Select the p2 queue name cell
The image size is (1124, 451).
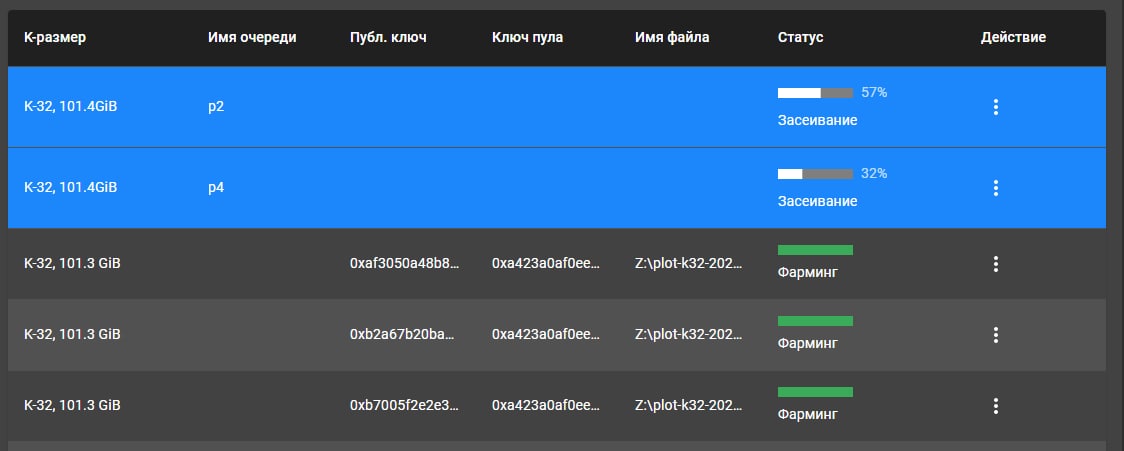(216, 108)
